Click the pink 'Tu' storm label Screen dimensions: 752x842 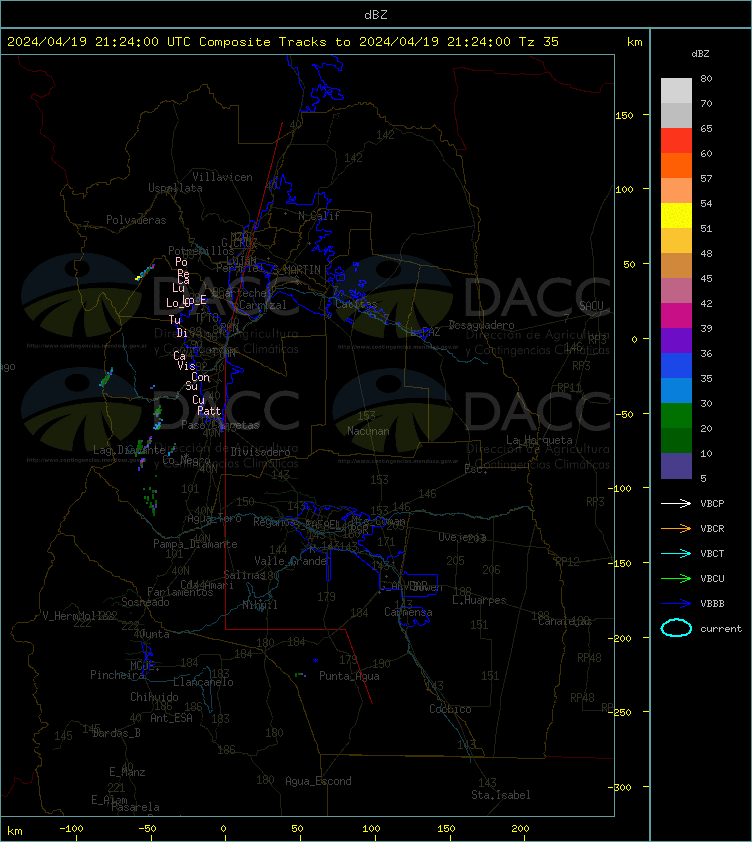(175, 320)
